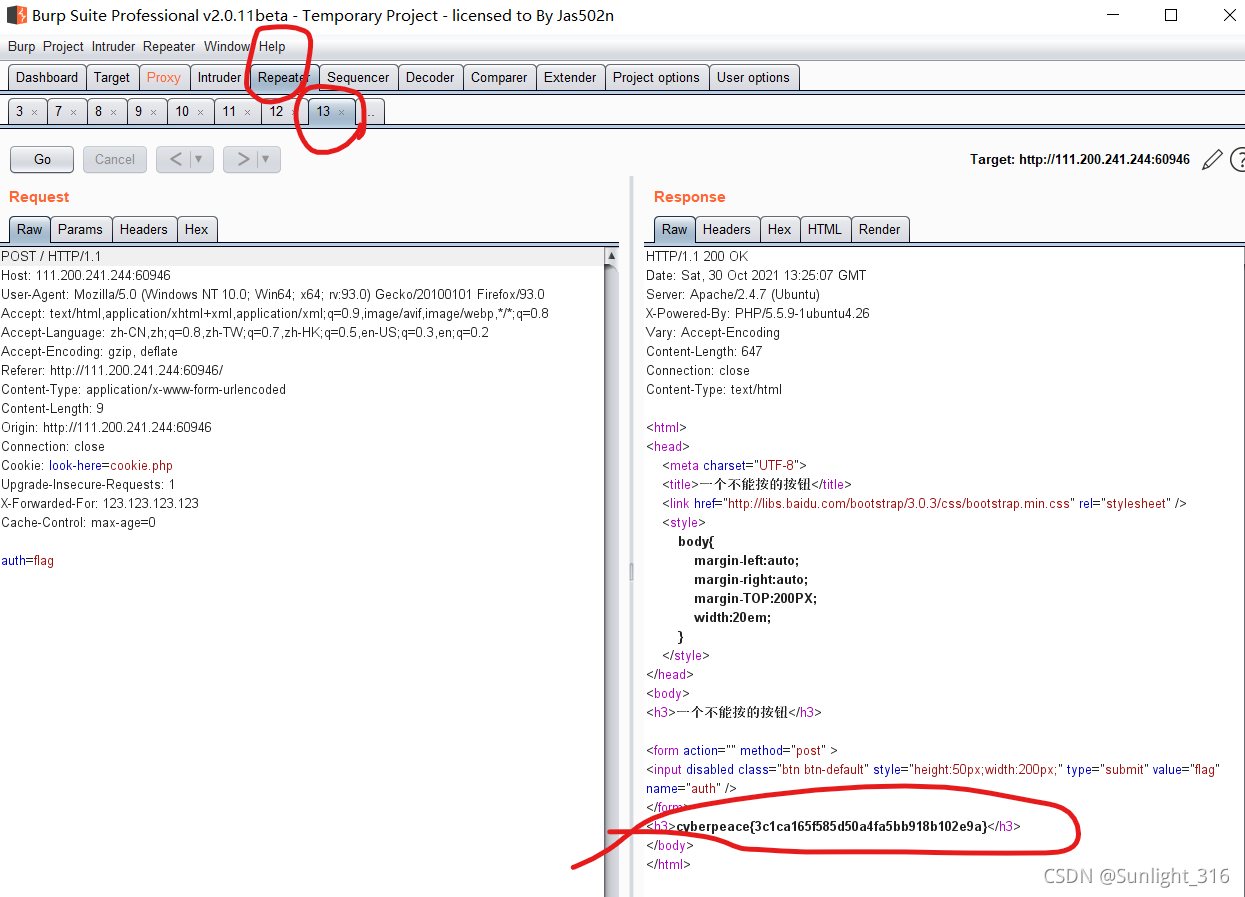Click the Cancel button
The height and width of the screenshot is (897, 1245).
pyautogui.click(x=115, y=159)
